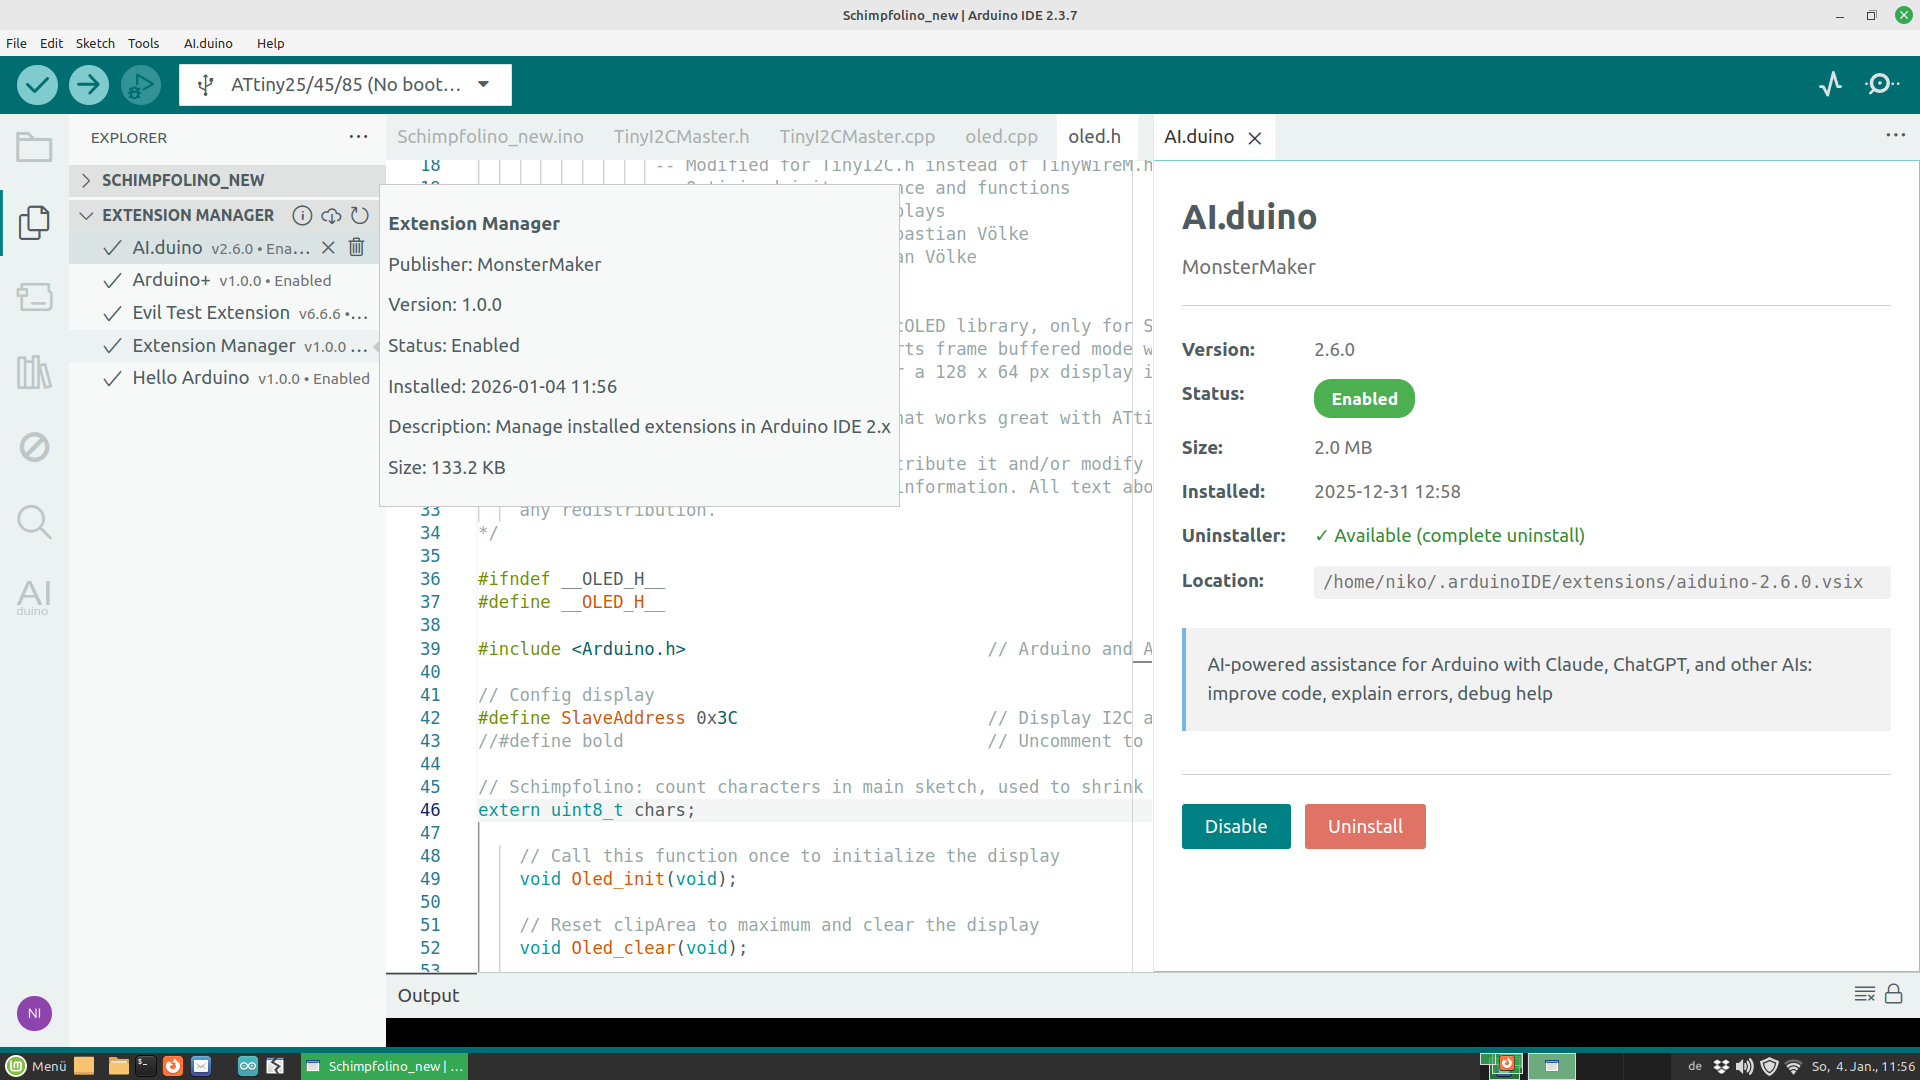Click the Disable button for AI.duino
Screen dimensions: 1920x1080
[x=1235, y=826]
